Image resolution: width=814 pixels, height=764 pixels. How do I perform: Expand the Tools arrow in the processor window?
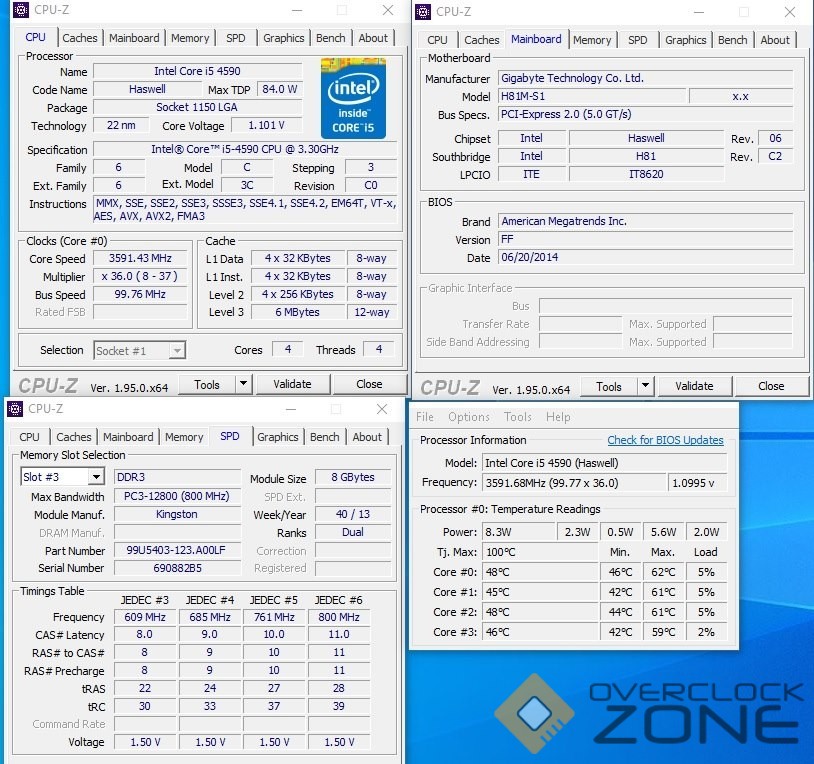point(243,384)
